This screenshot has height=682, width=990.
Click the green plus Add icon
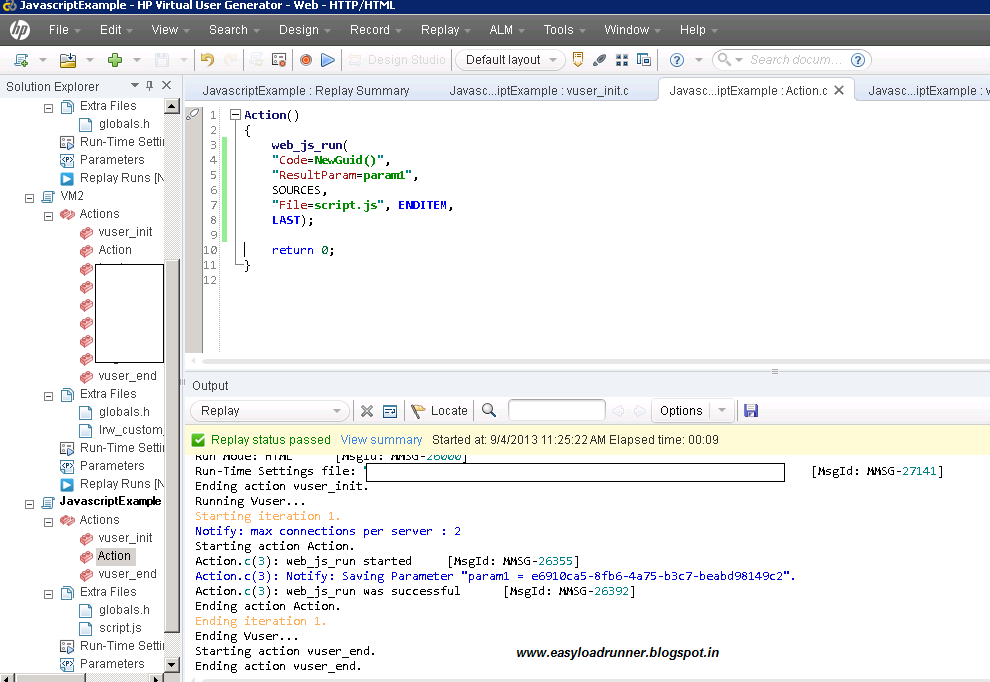click(115, 60)
